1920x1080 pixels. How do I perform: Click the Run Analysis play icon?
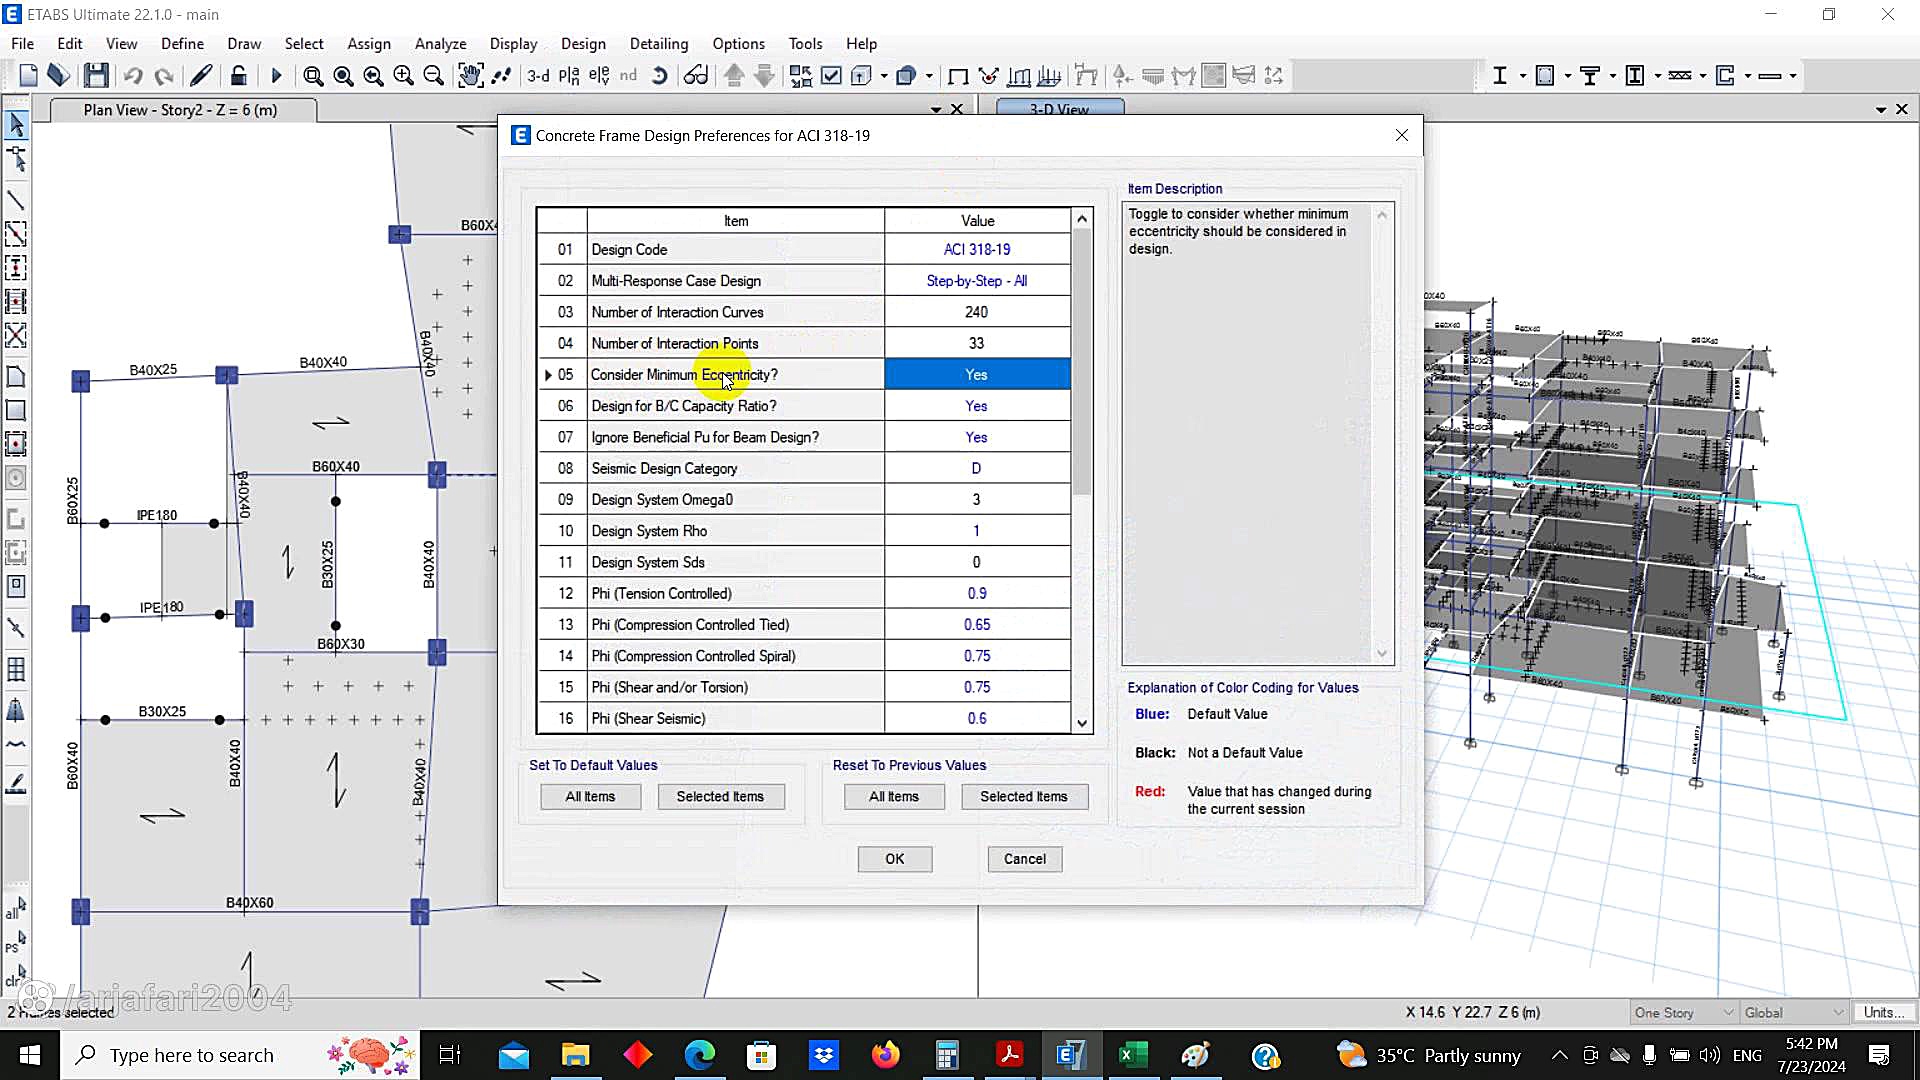coord(277,76)
